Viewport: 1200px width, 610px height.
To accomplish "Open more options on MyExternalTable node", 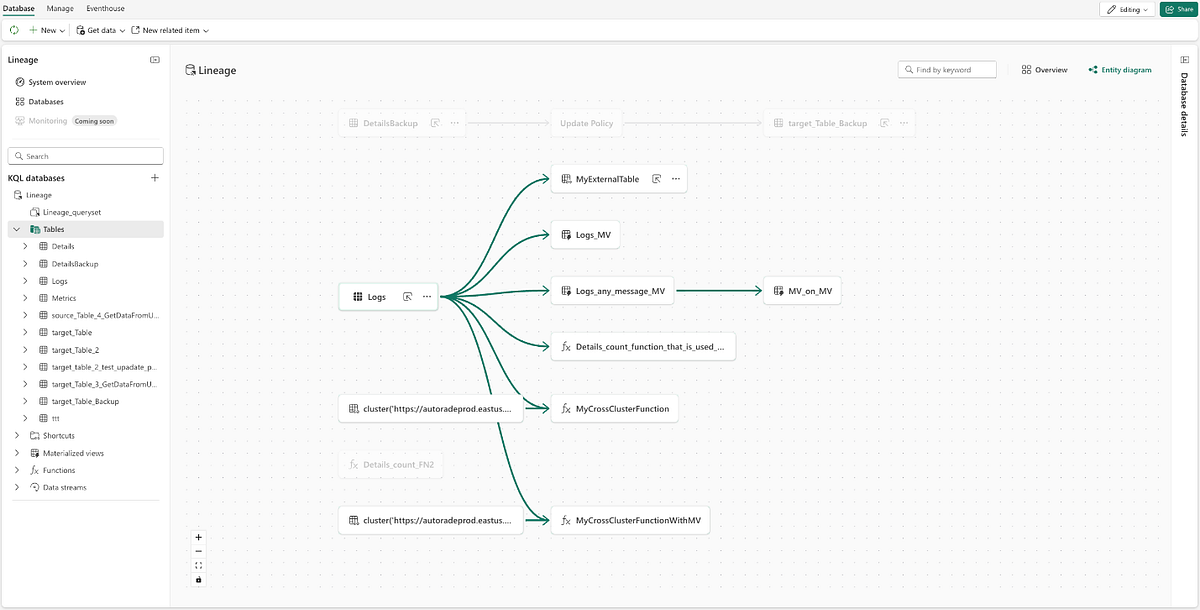I will tap(676, 179).
